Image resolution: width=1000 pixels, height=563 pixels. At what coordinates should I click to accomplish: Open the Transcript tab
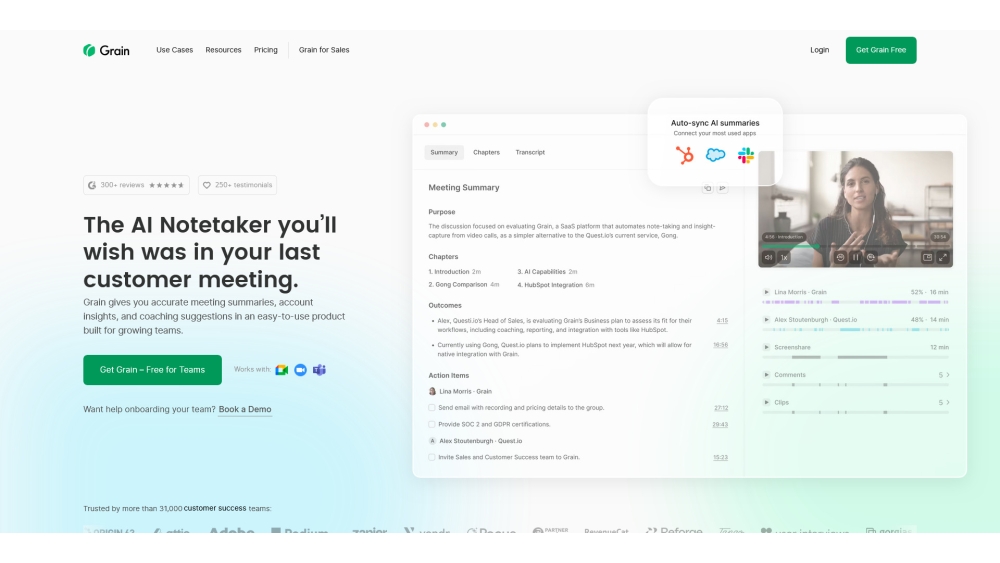(x=530, y=153)
